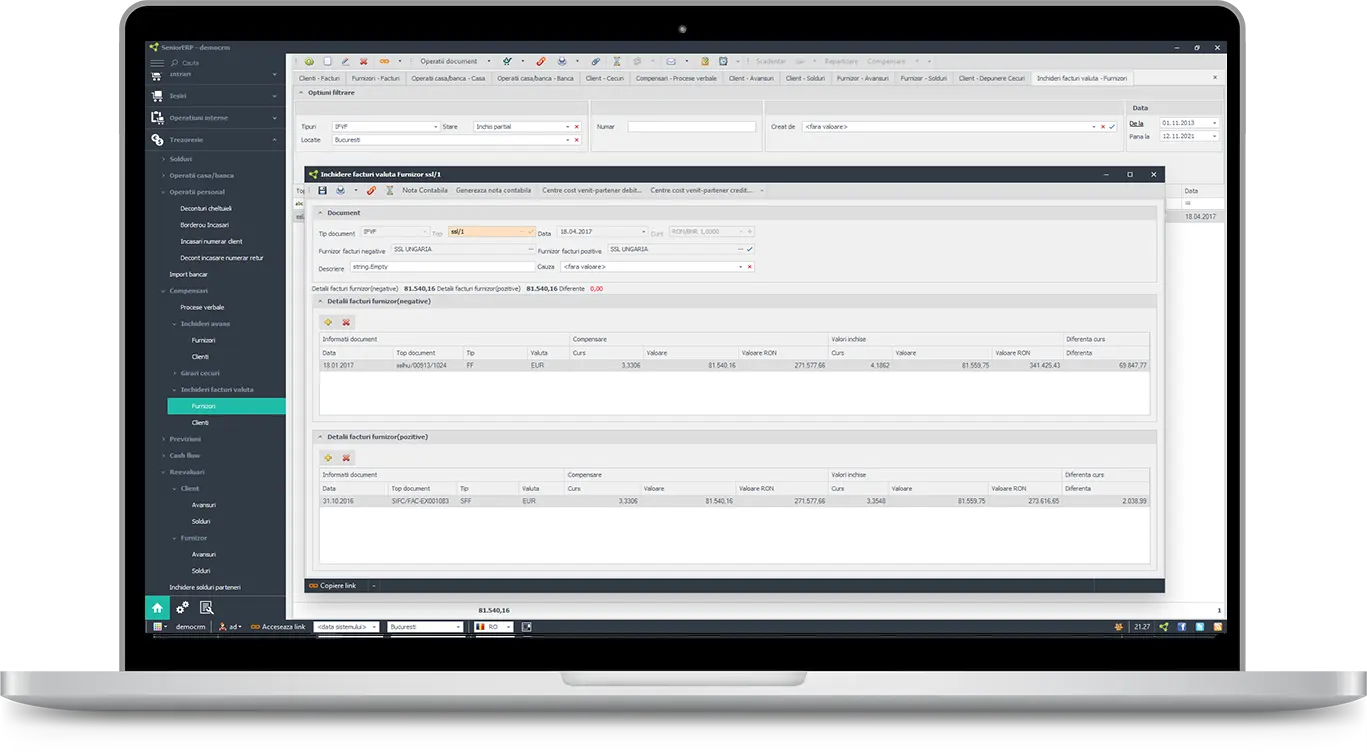Select Procese verbale under Compensari
Image resolution: width=1367 pixels, height=753 pixels.
tap(202, 307)
